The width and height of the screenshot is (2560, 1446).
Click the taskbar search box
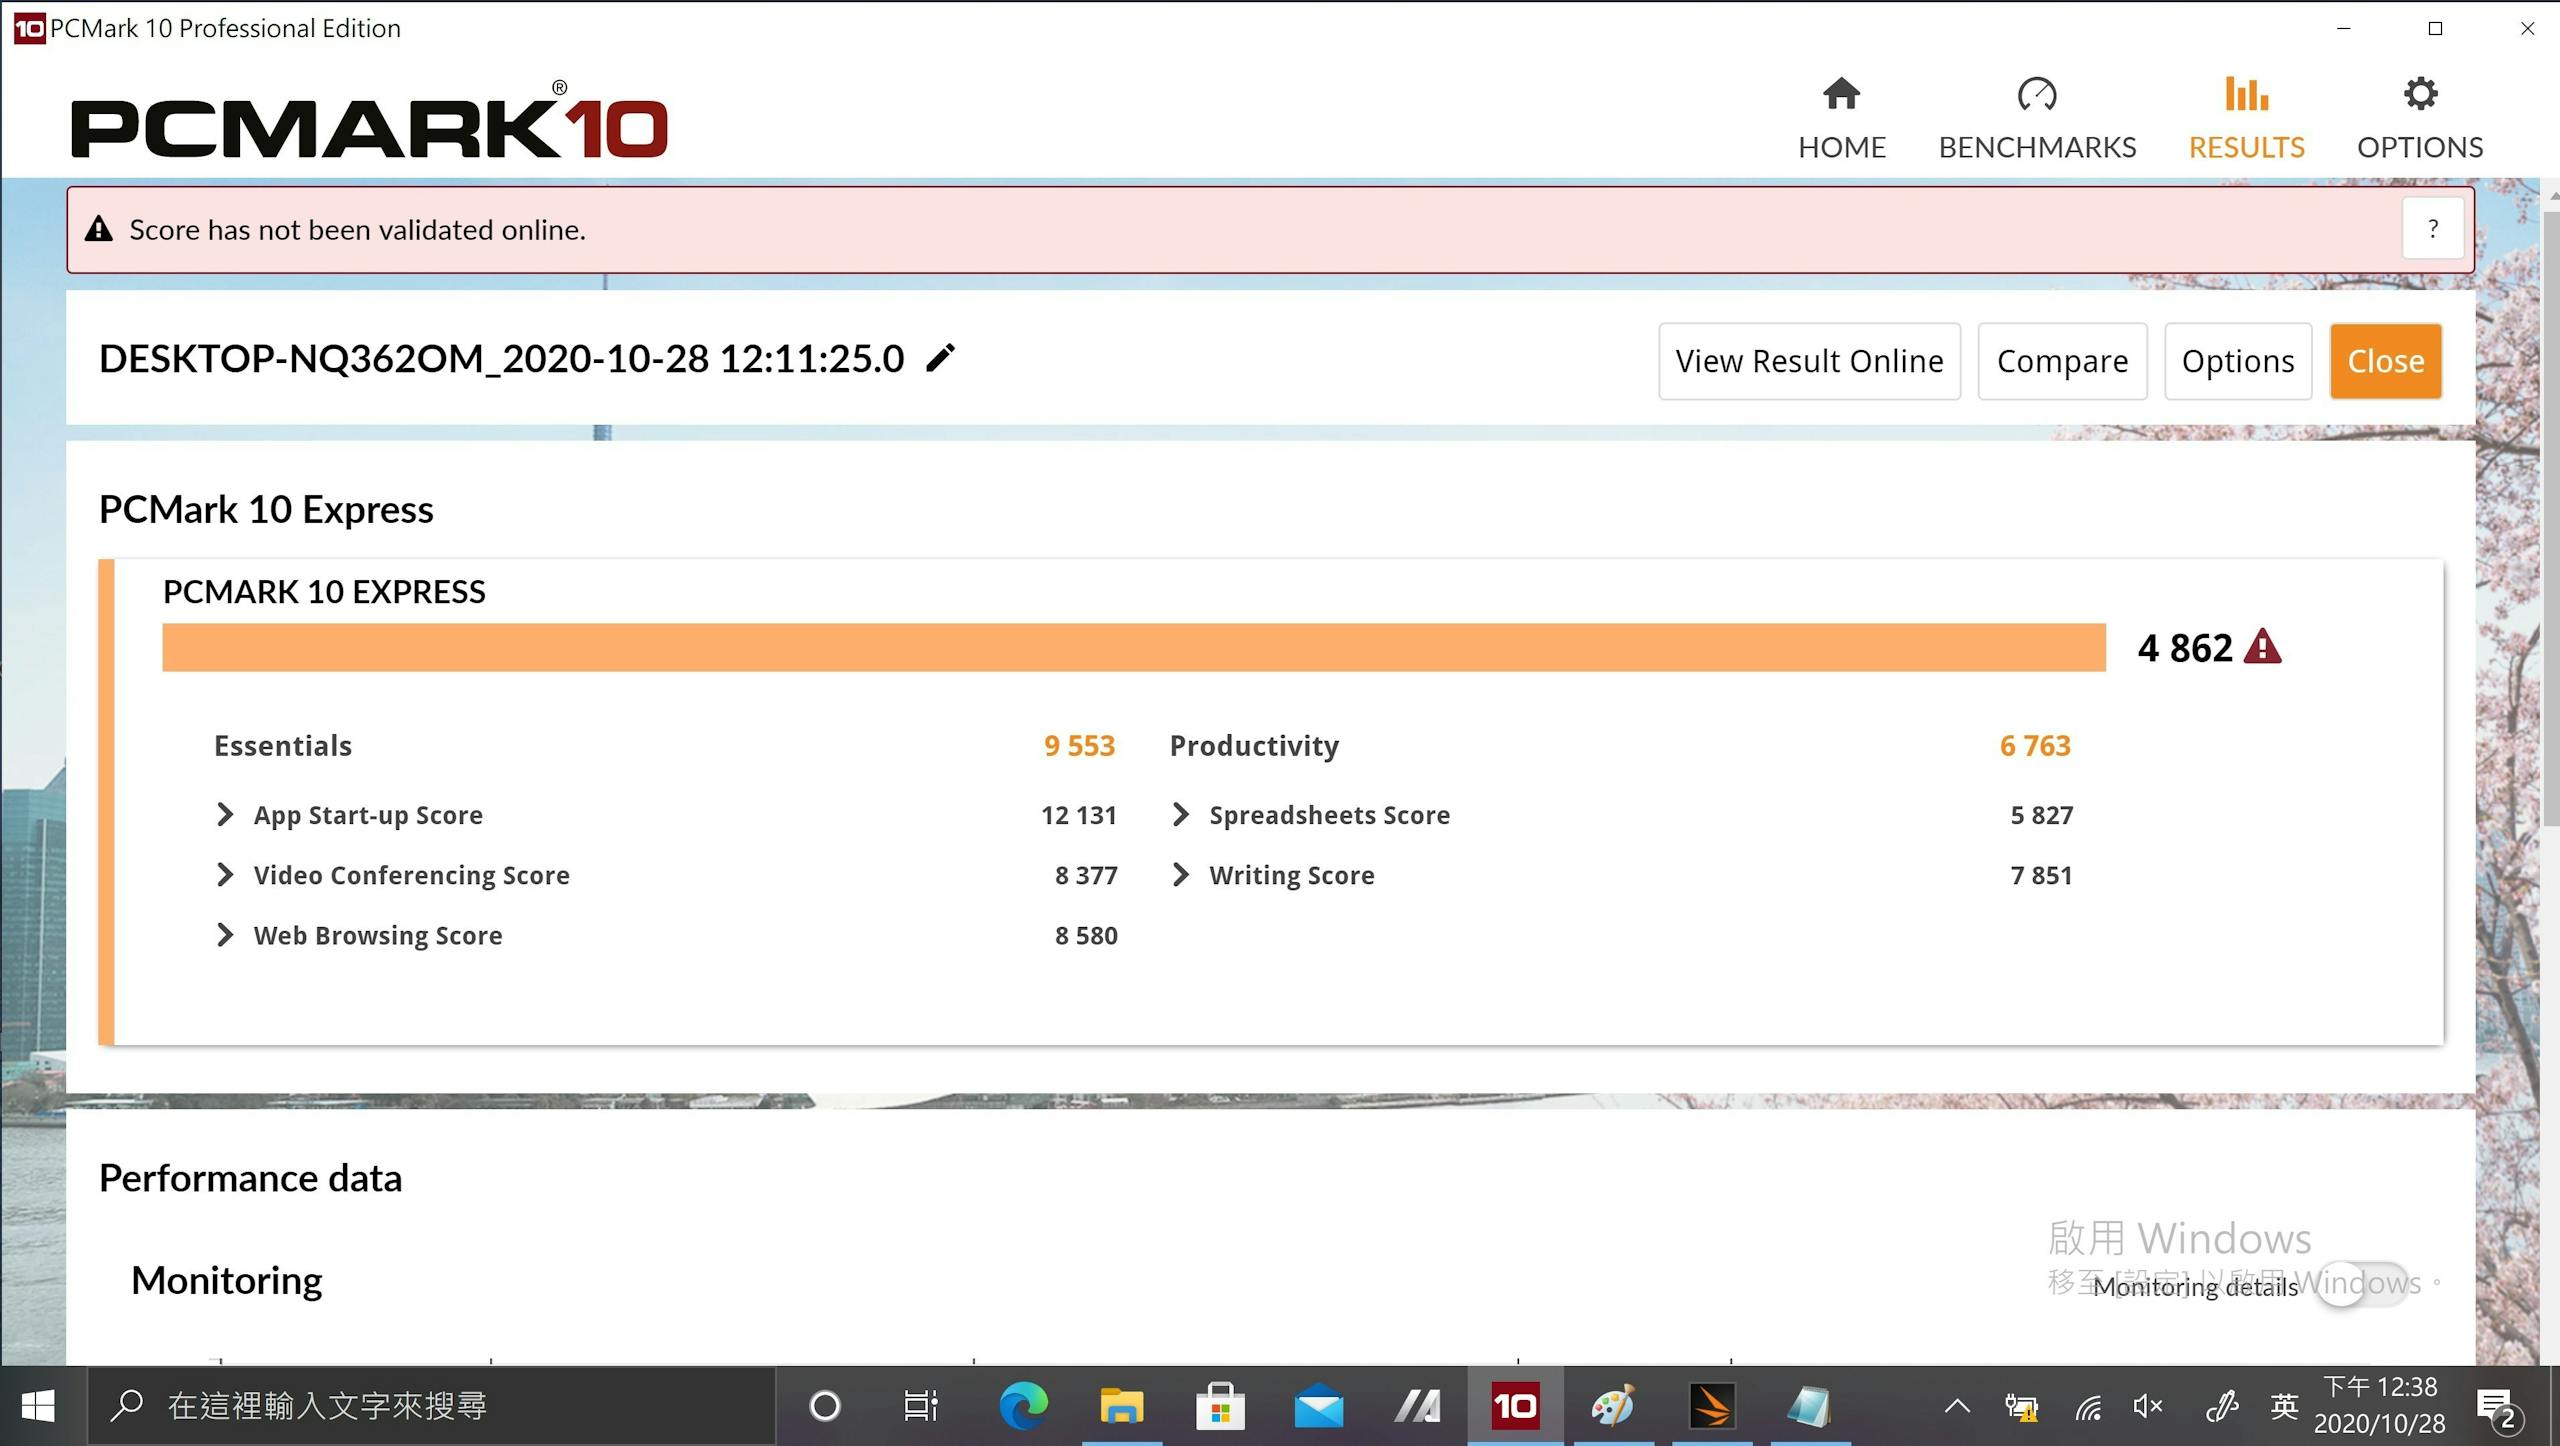(x=432, y=1406)
